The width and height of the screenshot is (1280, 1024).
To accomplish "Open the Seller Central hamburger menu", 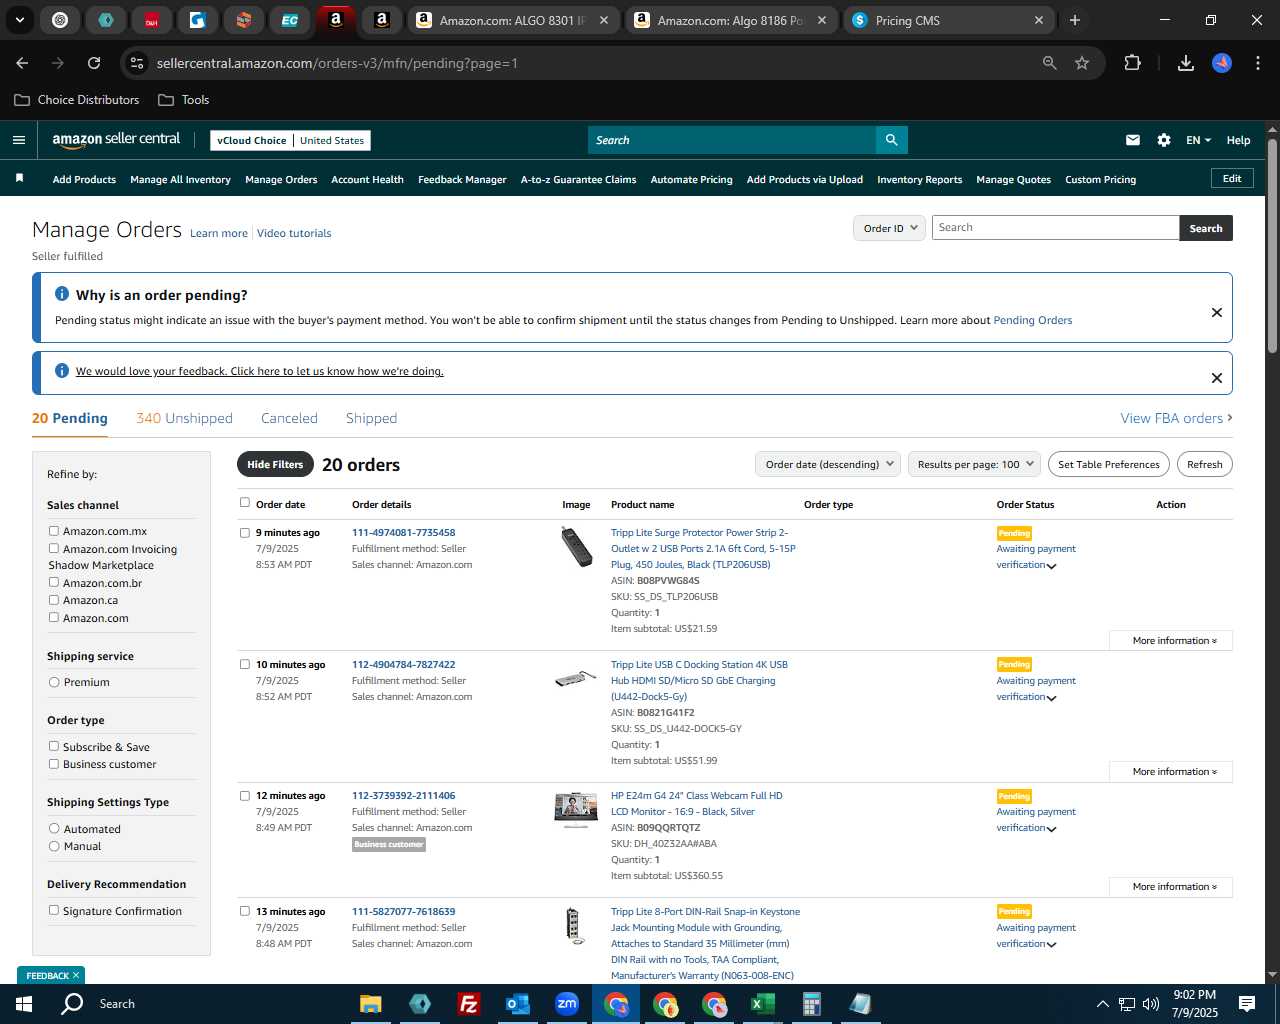I will pyautogui.click(x=19, y=140).
